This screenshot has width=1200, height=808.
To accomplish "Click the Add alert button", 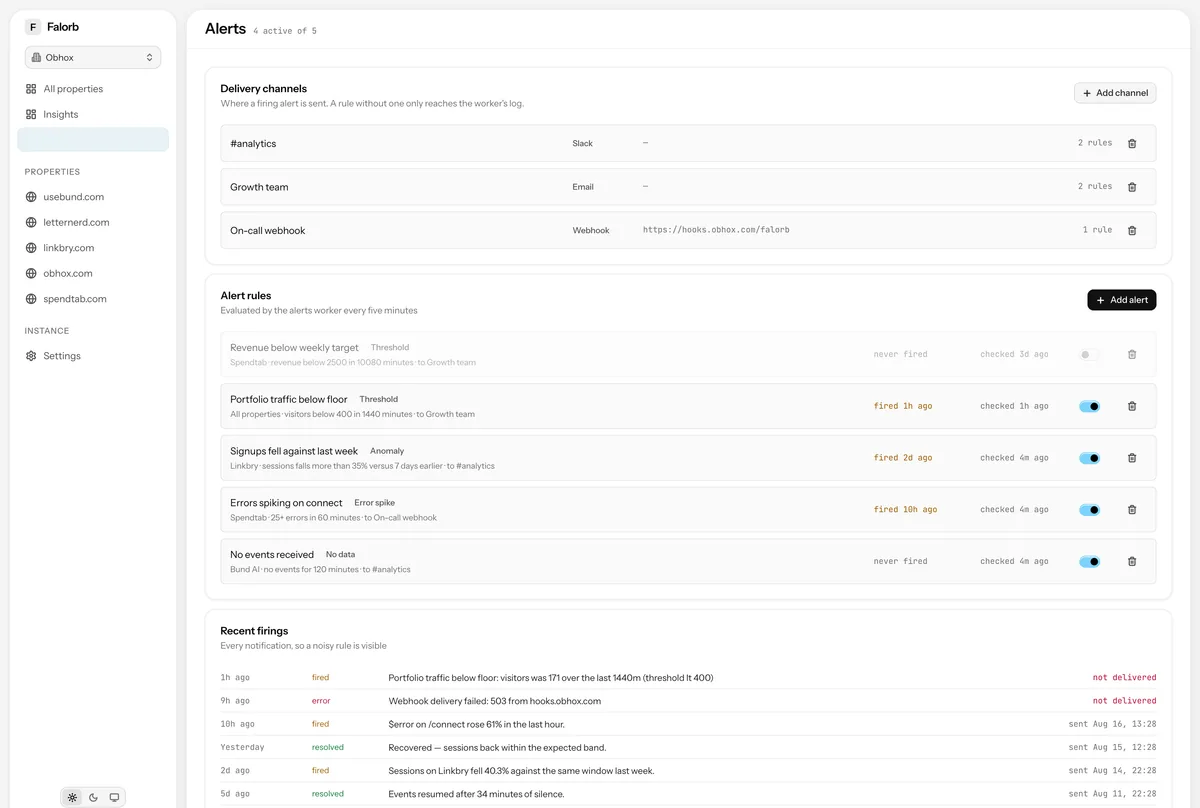I will 1122,300.
